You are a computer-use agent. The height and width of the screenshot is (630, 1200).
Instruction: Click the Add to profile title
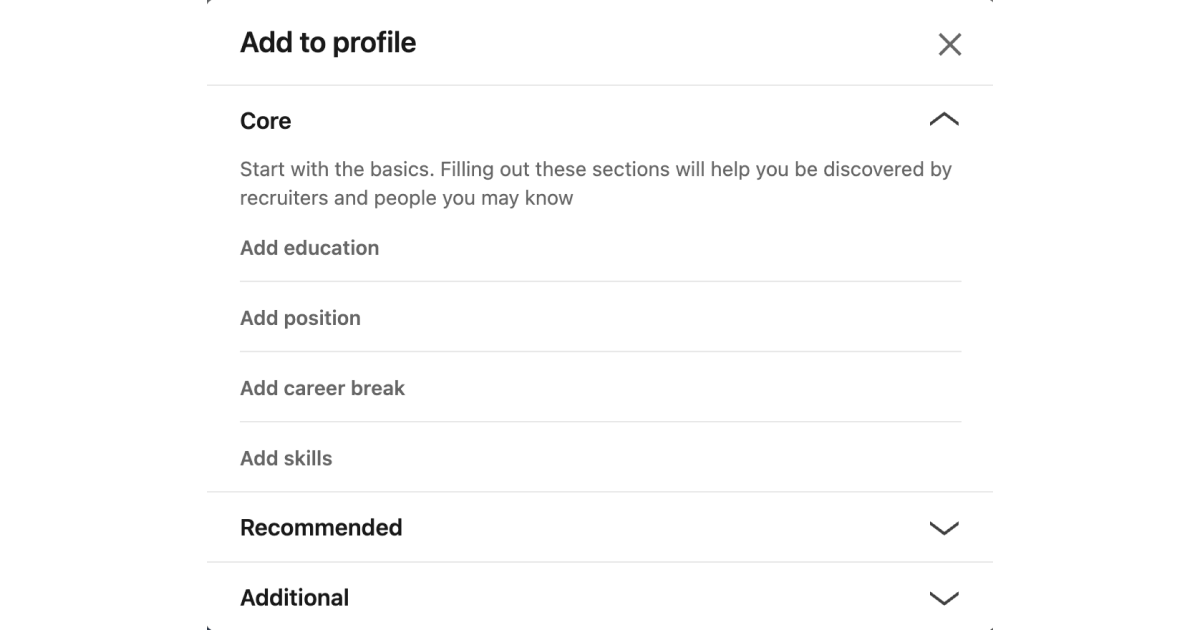pos(327,42)
